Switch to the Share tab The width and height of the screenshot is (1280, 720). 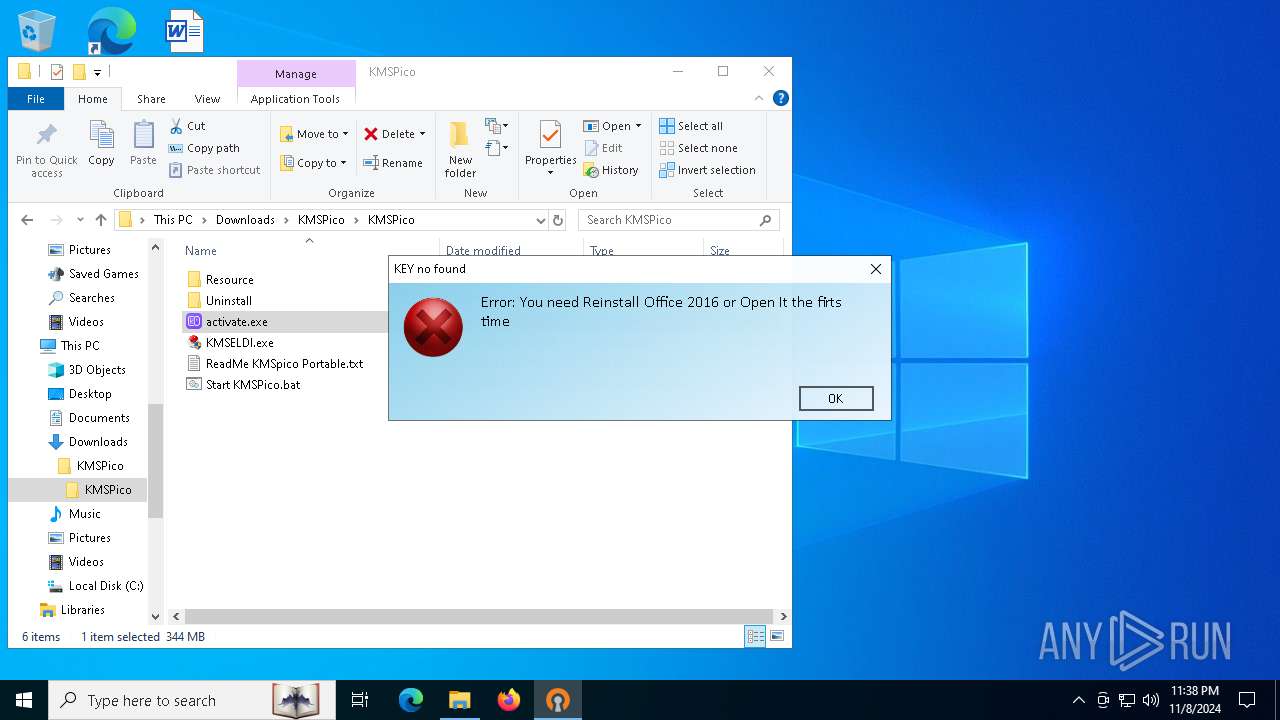click(151, 99)
